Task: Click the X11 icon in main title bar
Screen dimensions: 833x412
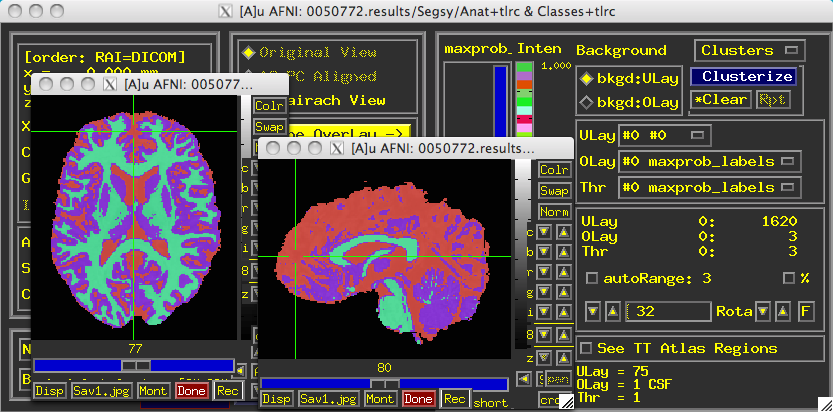Action: pos(225,11)
